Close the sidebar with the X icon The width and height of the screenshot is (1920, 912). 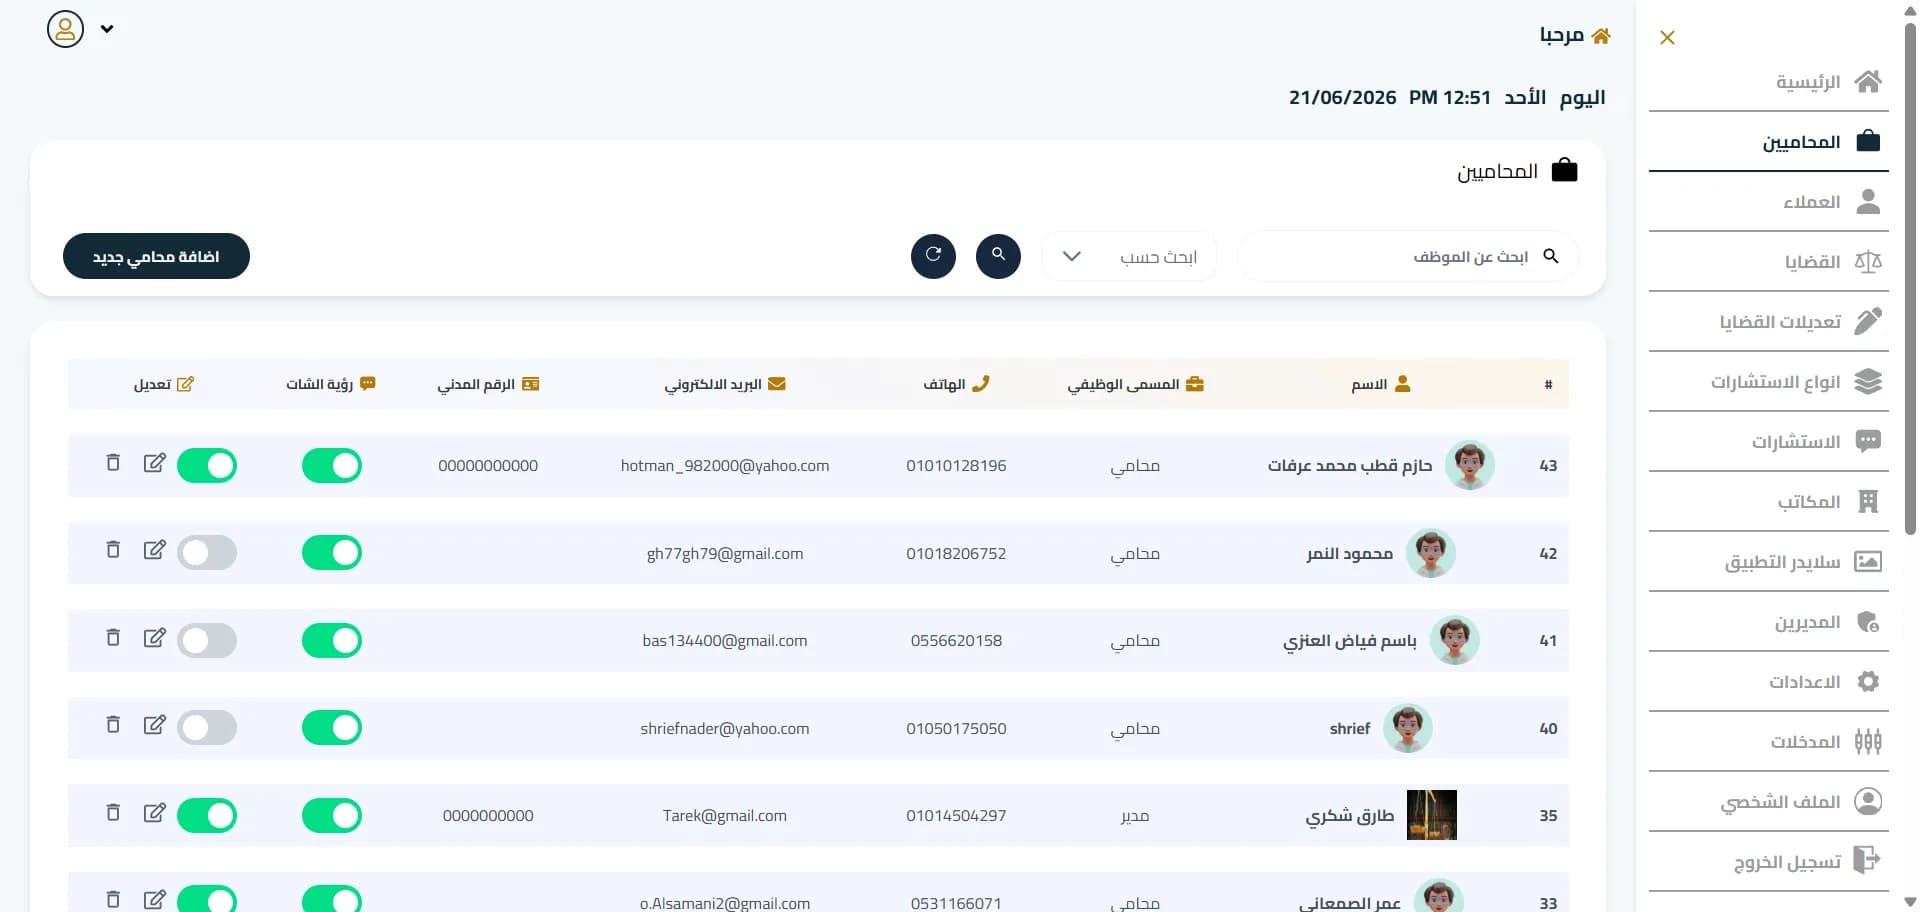[x=1667, y=38]
